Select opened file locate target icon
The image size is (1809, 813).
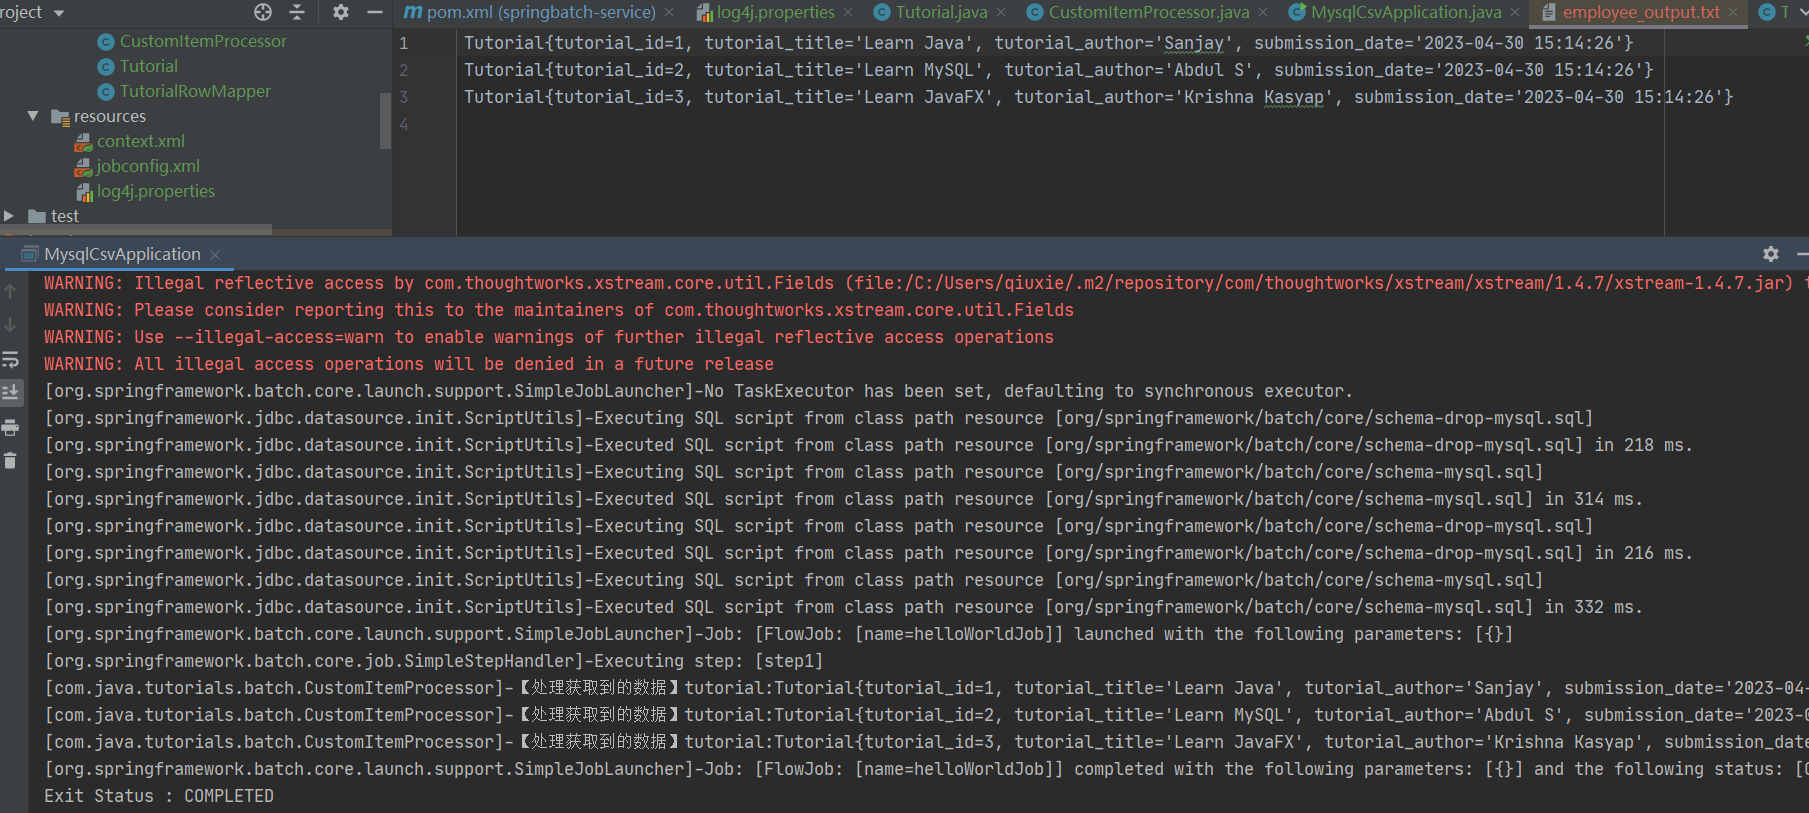click(263, 12)
